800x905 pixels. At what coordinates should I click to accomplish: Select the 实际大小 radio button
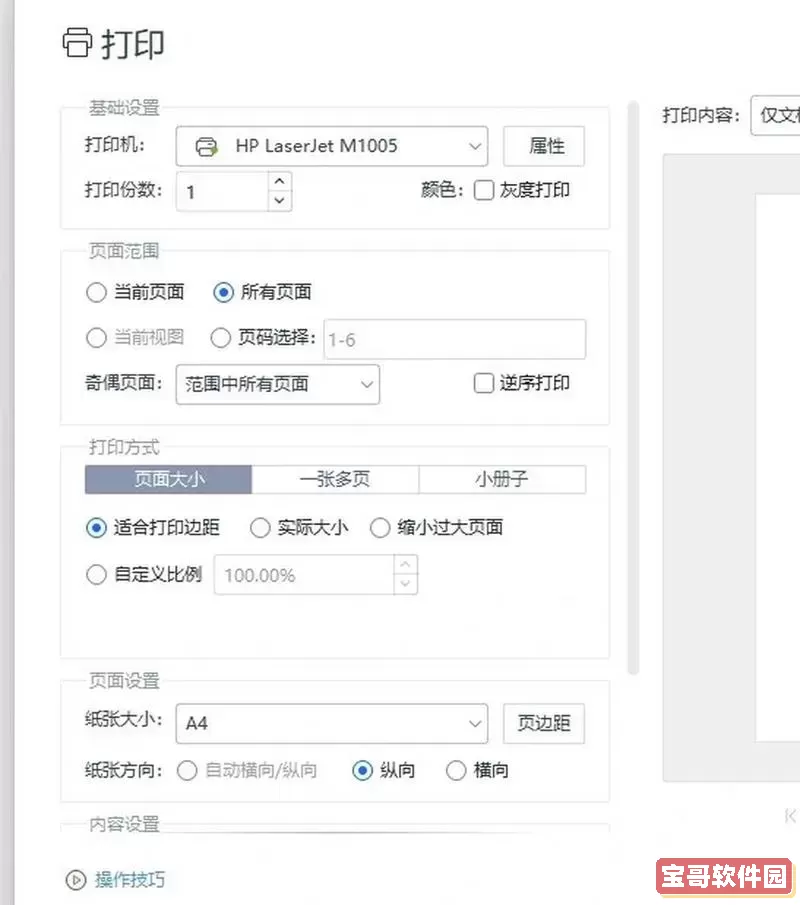pyautogui.click(x=260, y=528)
